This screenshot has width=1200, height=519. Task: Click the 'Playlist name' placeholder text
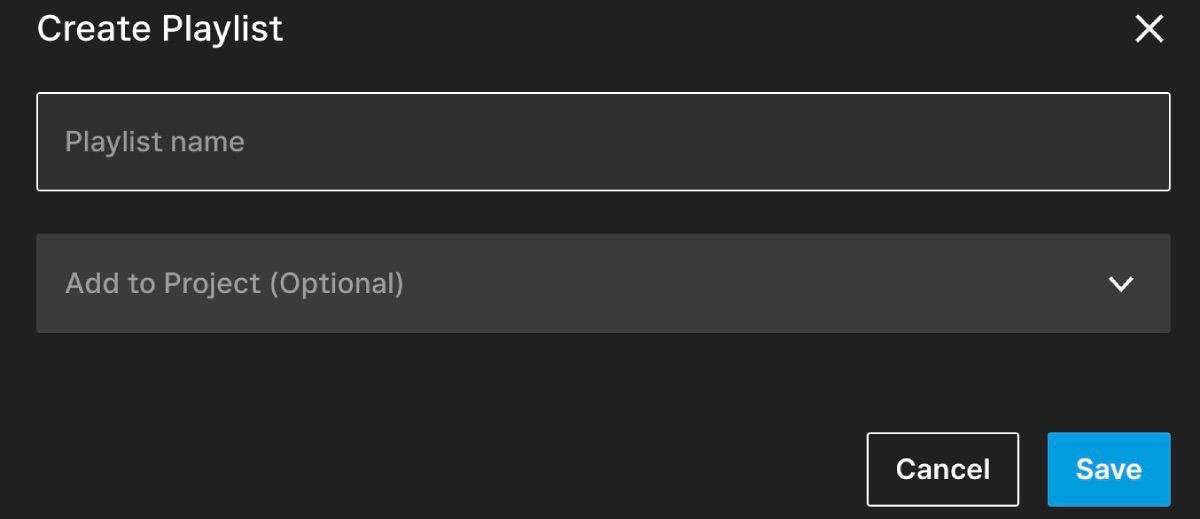(x=155, y=142)
